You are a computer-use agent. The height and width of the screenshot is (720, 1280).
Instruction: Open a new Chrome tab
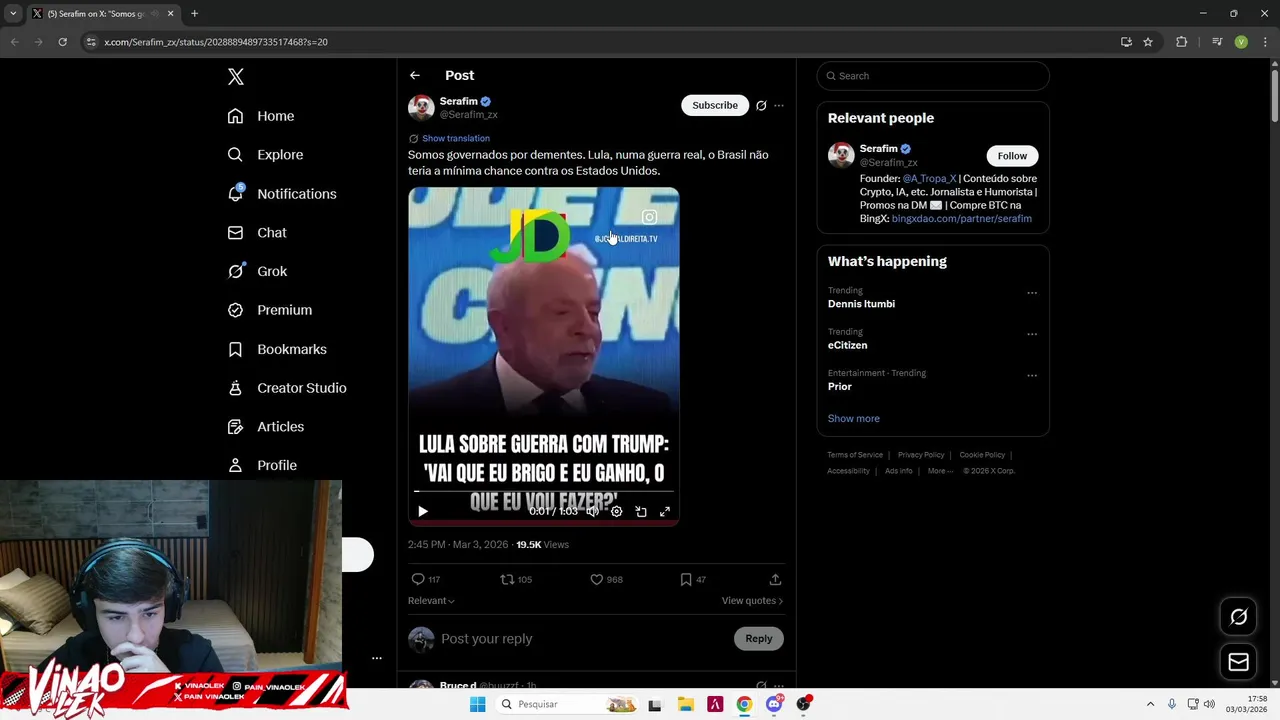point(194,14)
